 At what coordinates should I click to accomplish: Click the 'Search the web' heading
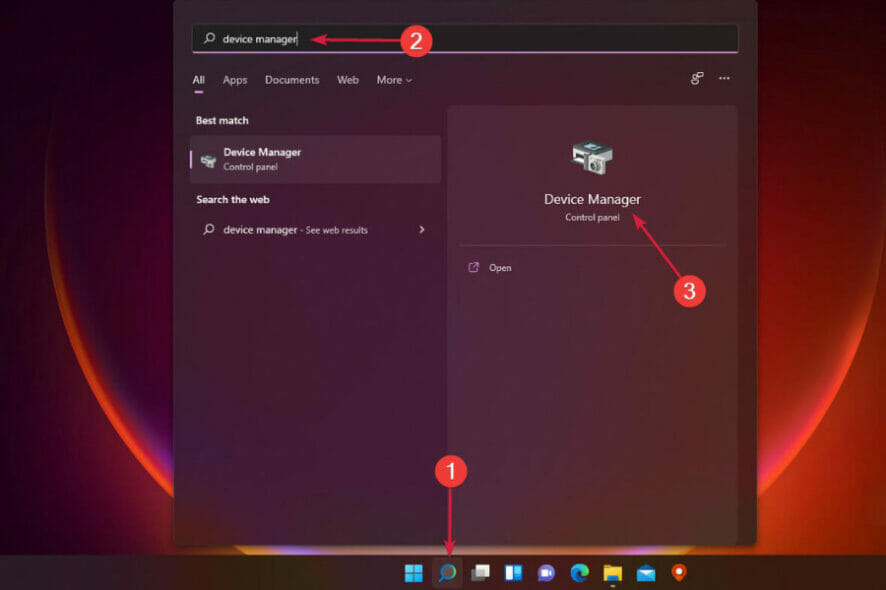click(233, 199)
